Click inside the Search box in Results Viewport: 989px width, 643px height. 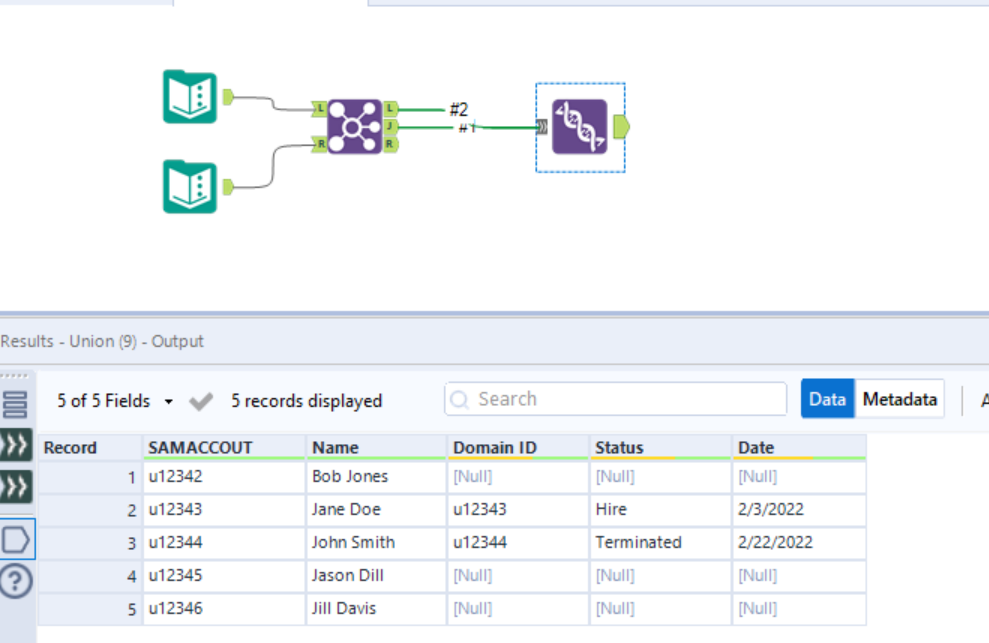pos(614,398)
